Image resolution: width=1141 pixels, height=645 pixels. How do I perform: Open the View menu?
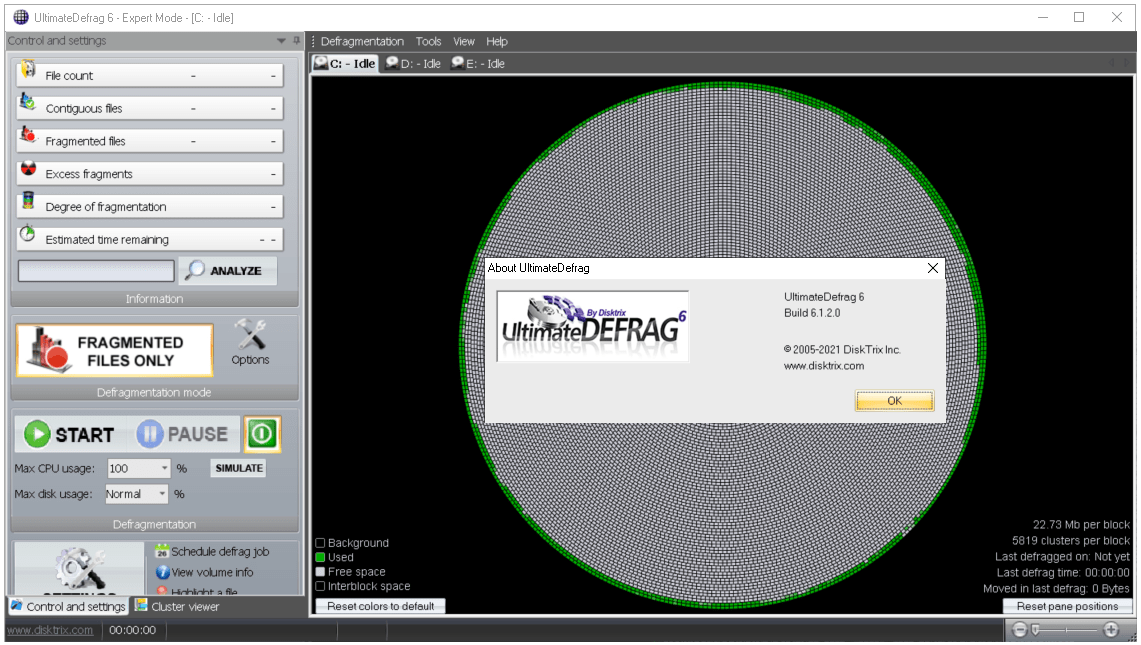tap(464, 41)
